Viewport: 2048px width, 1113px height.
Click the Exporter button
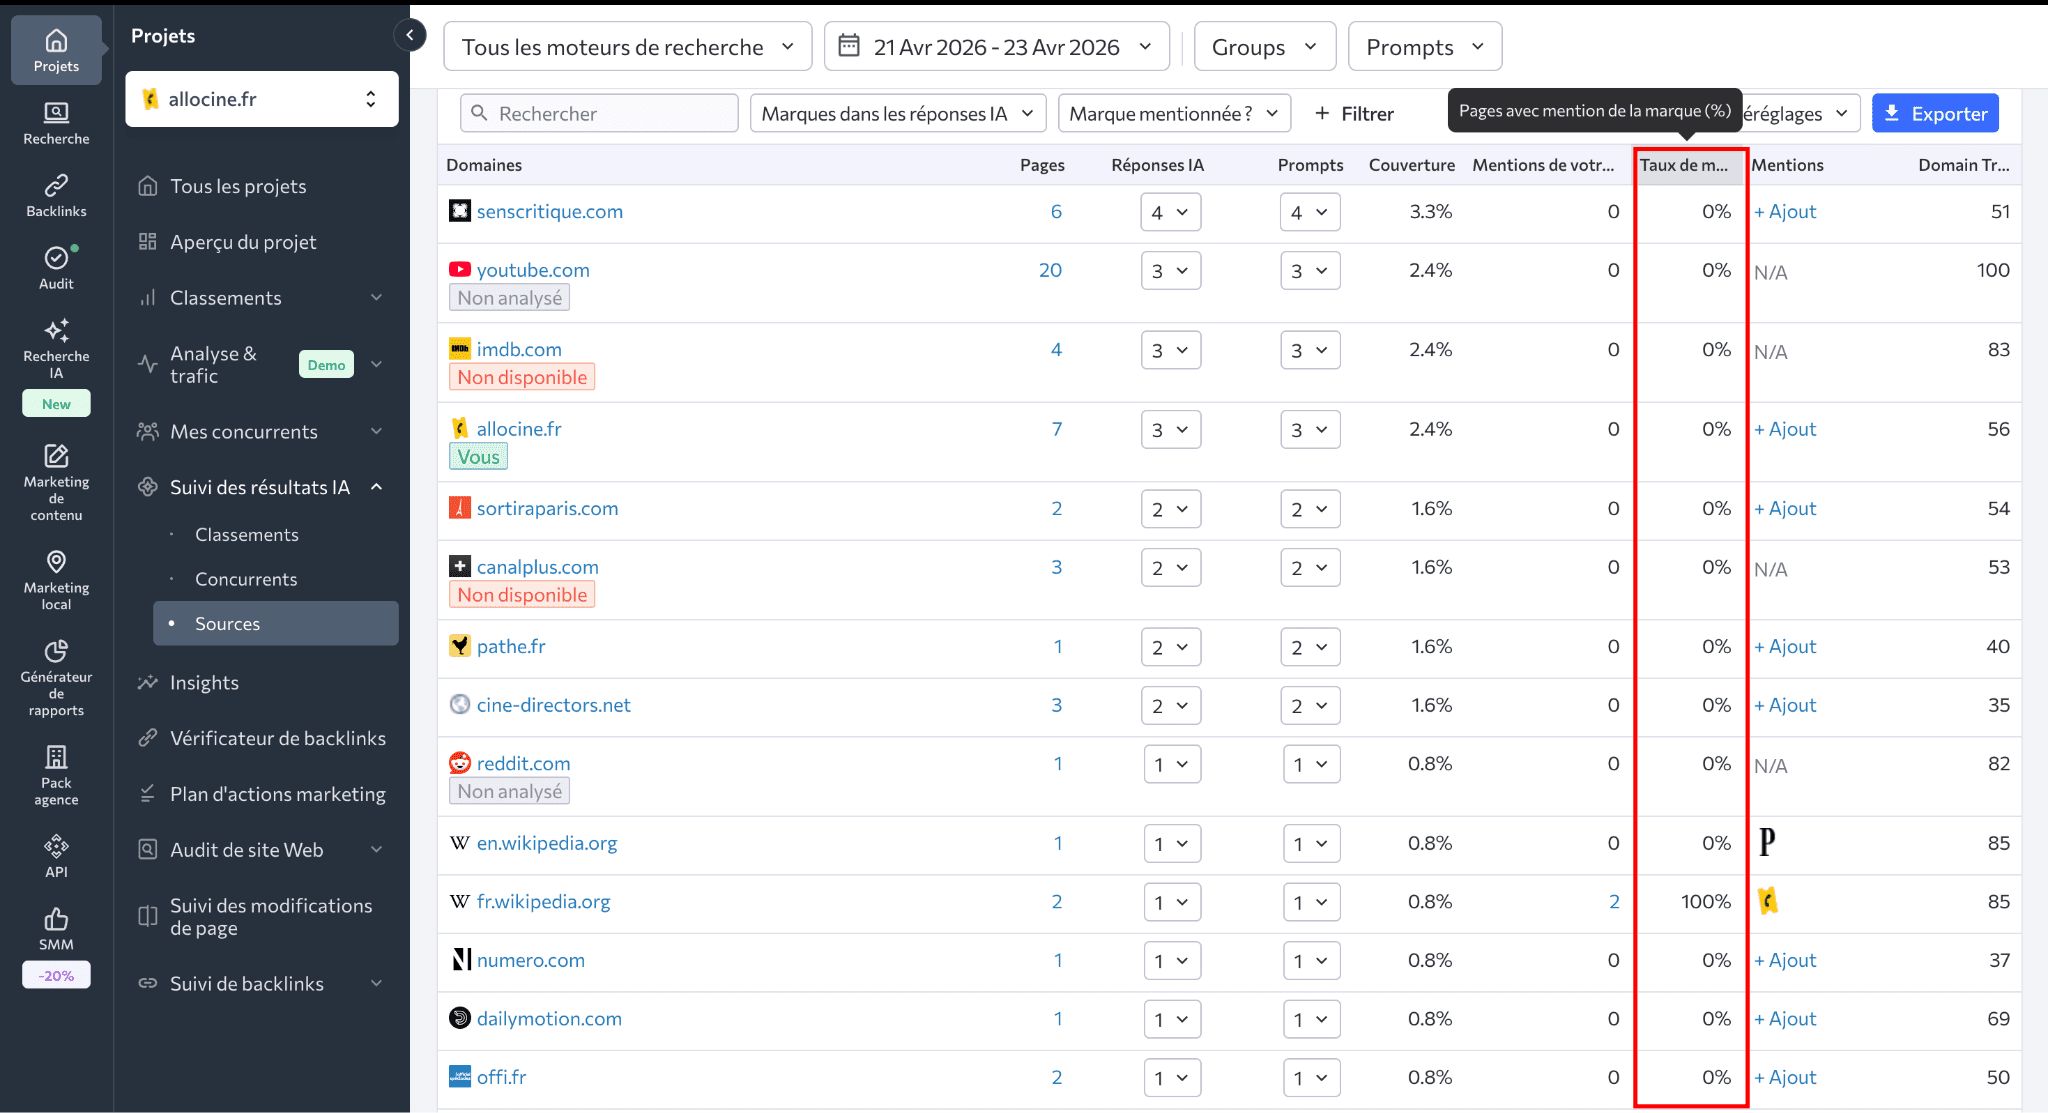(x=1935, y=114)
